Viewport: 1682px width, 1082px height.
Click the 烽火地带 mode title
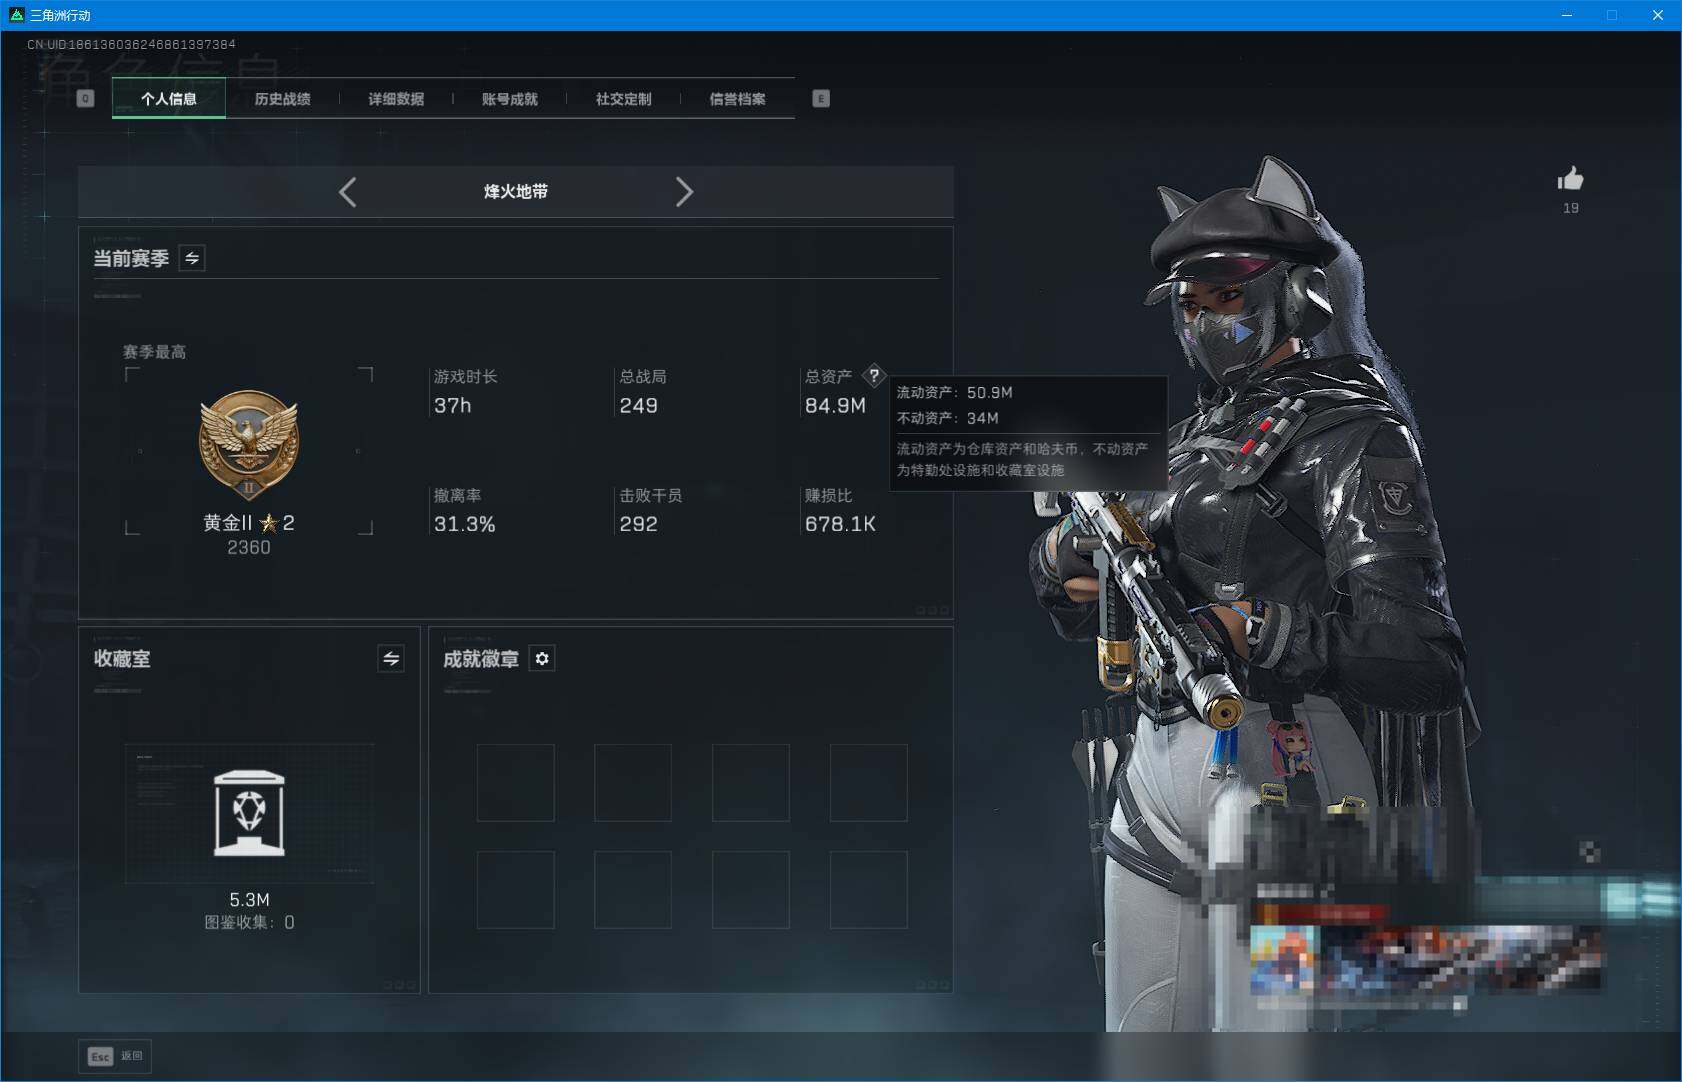click(x=516, y=191)
